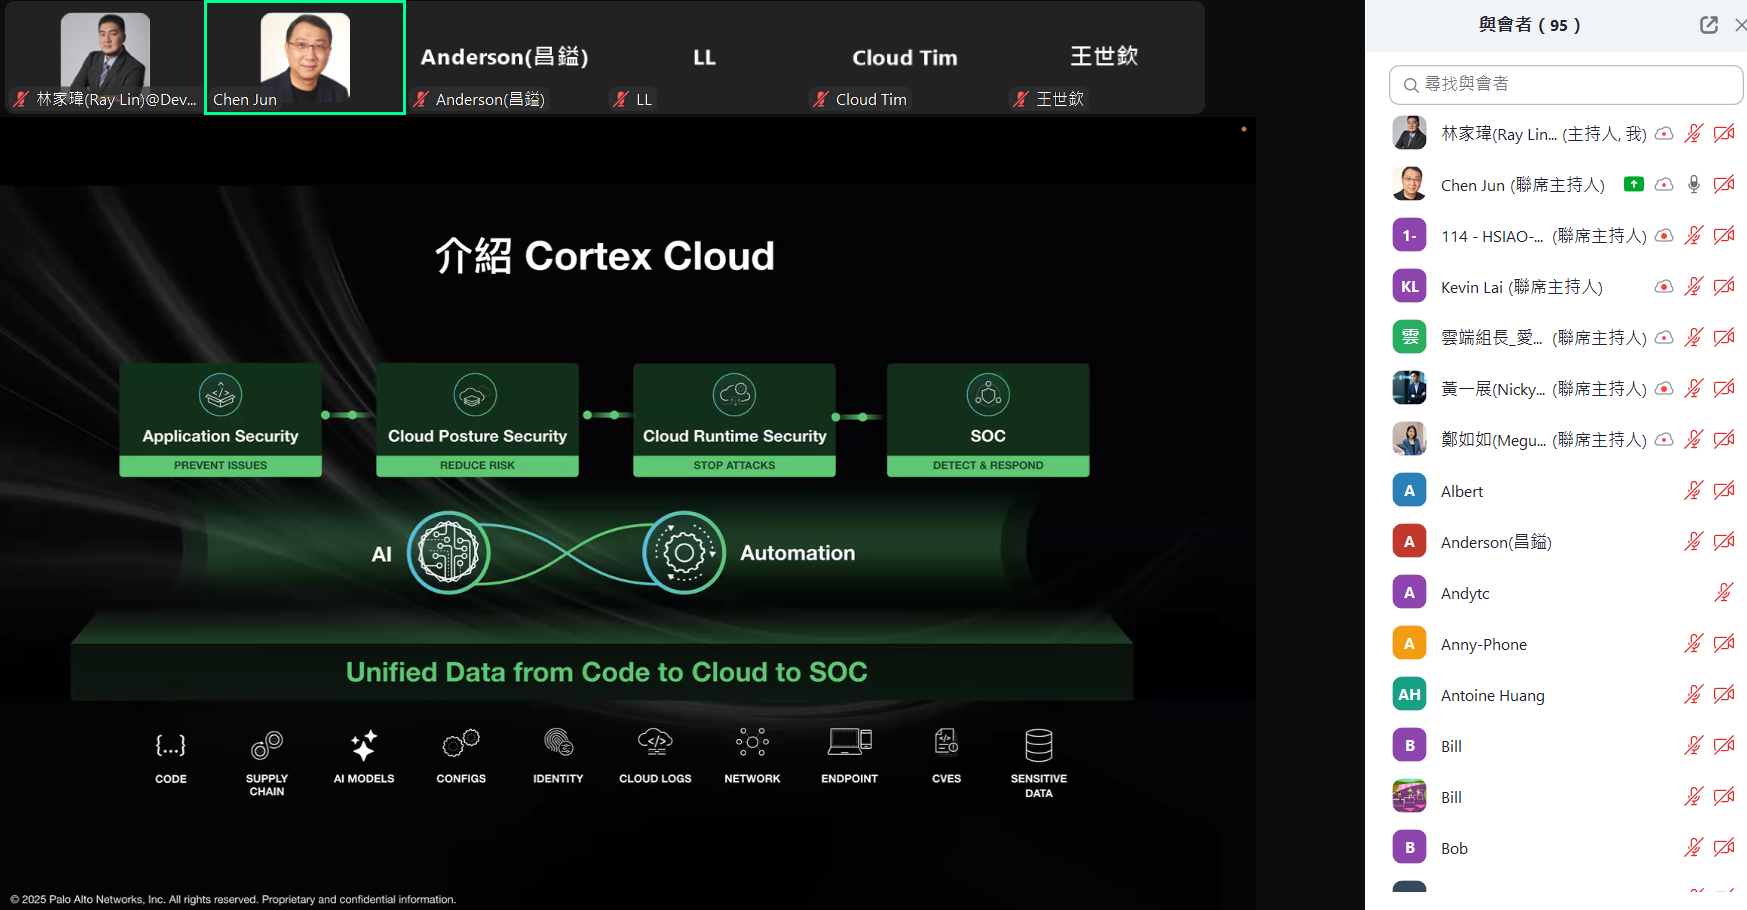Toggle Anny-Phone's camera icon
This screenshot has width=1747, height=910.
1724,644
